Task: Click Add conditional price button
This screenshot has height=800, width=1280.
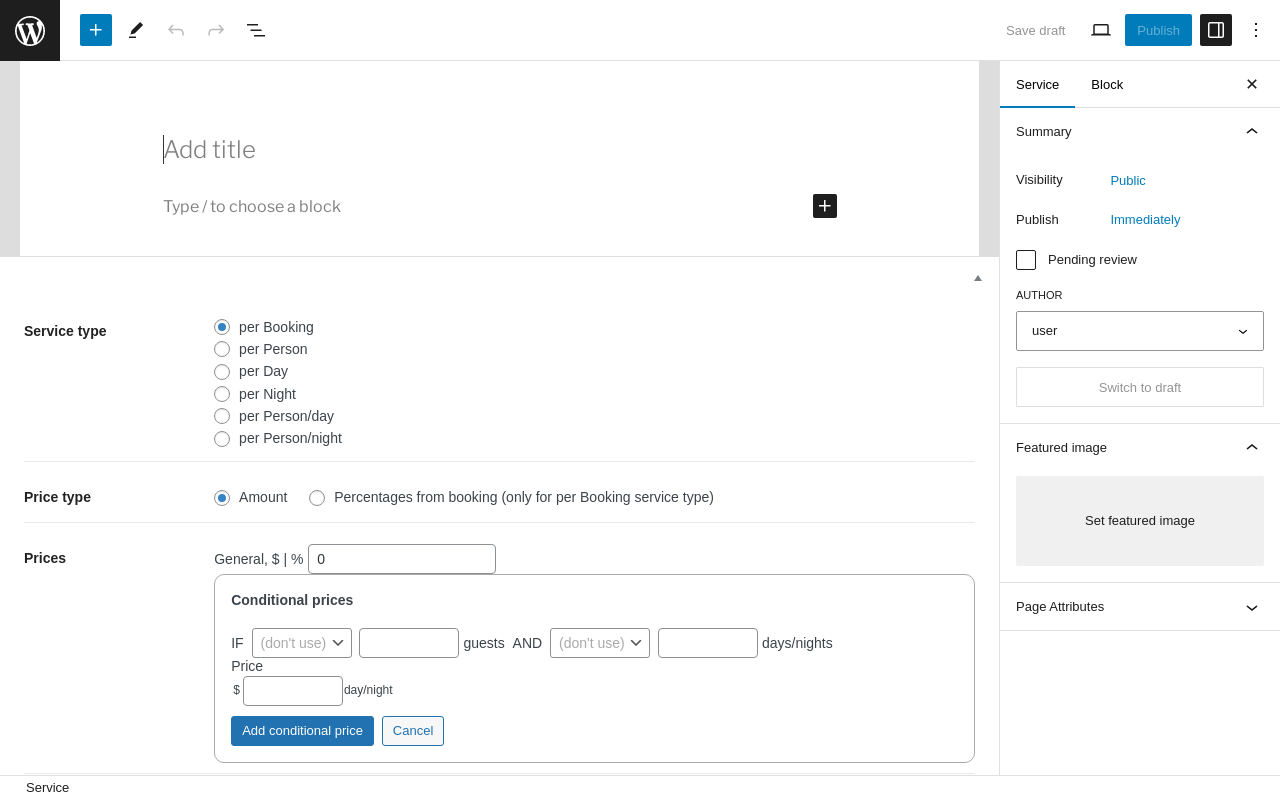Action: pyautogui.click(x=302, y=731)
